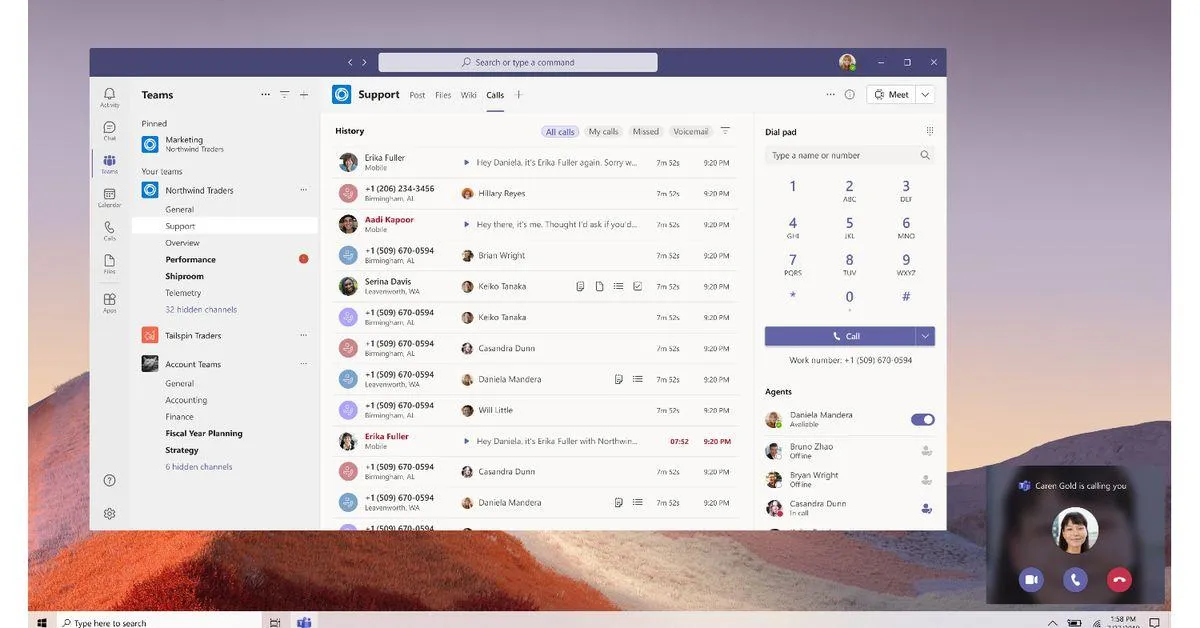The height and width of the screenshot is (628, 1200).
Task: Open more options beside the Teams heading
Action: 265,95
